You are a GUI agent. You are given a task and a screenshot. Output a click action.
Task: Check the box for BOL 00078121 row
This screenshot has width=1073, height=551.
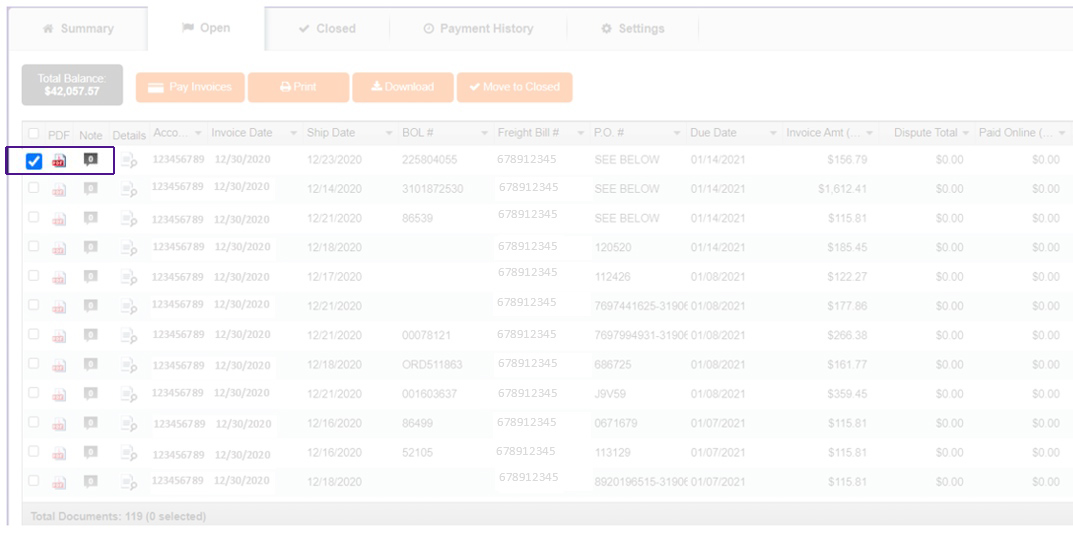click(x=34, y=334)
